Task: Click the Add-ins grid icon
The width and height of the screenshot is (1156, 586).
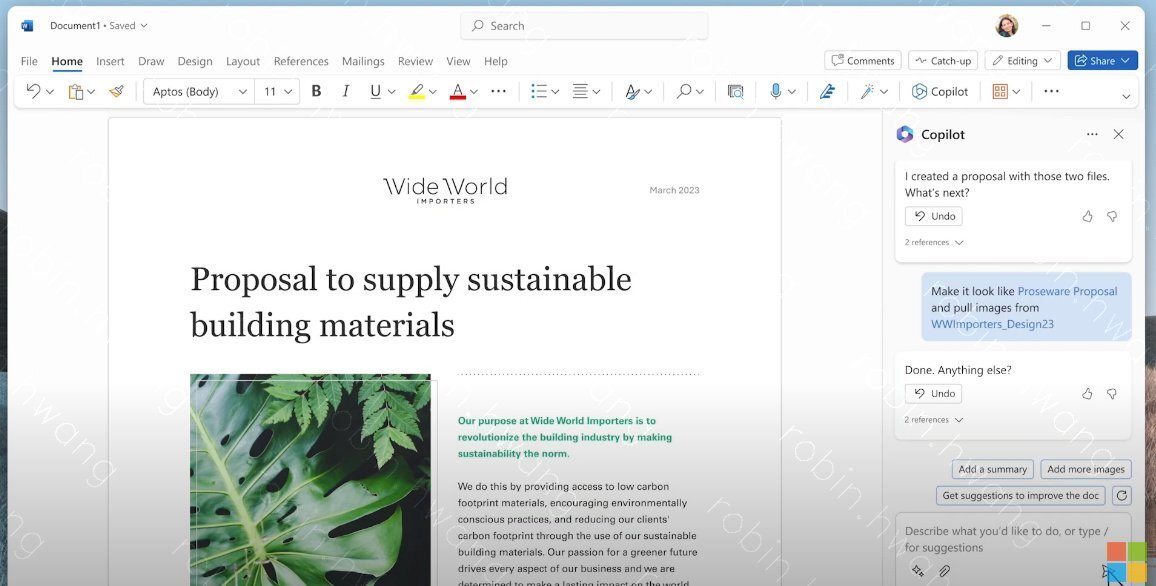Action: (1000, 91)
